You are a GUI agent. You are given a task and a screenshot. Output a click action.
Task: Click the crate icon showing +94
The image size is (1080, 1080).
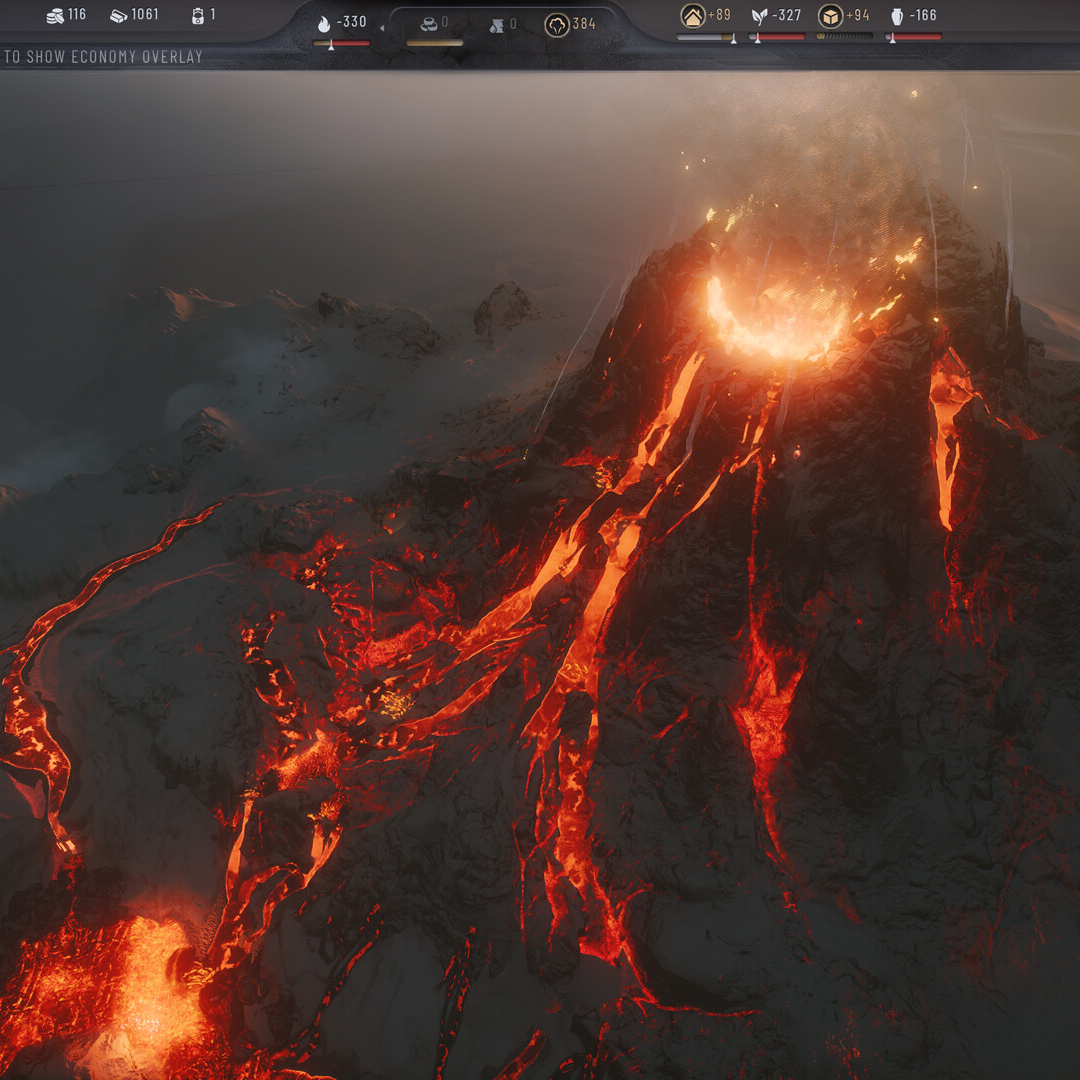830,15
